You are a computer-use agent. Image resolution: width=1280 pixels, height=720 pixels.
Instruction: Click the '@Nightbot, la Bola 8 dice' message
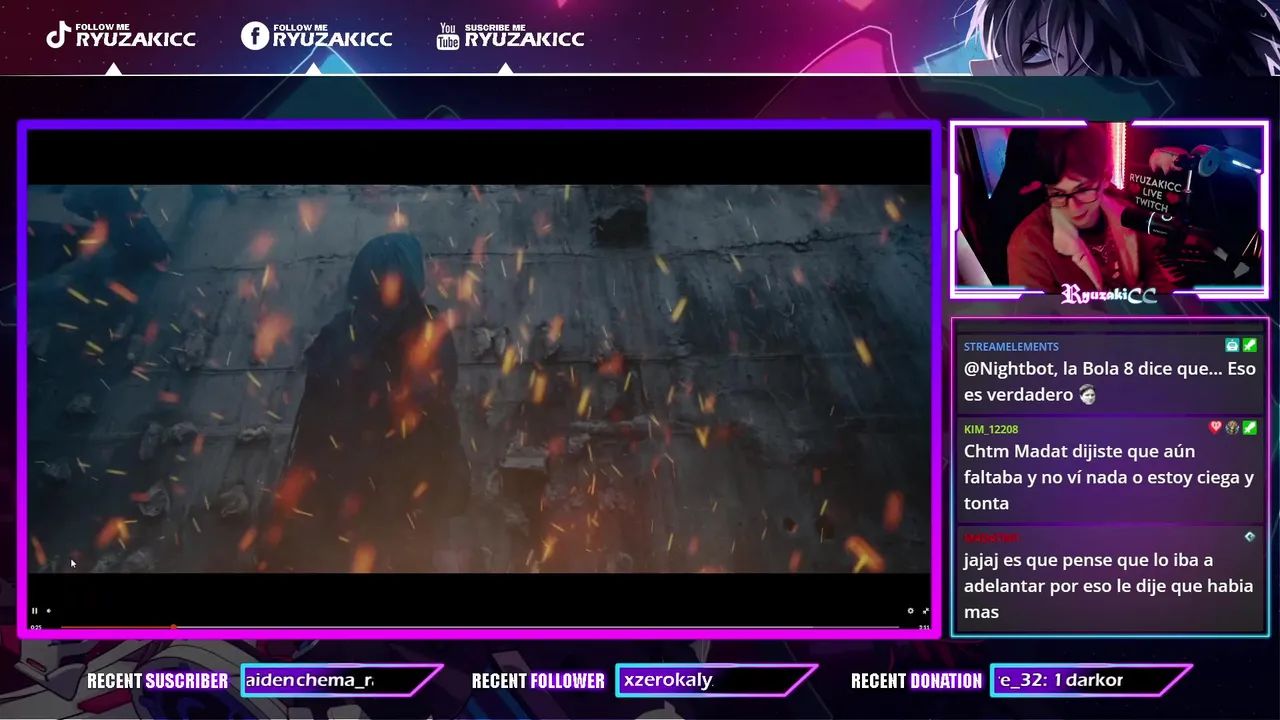click(1109, 381)
